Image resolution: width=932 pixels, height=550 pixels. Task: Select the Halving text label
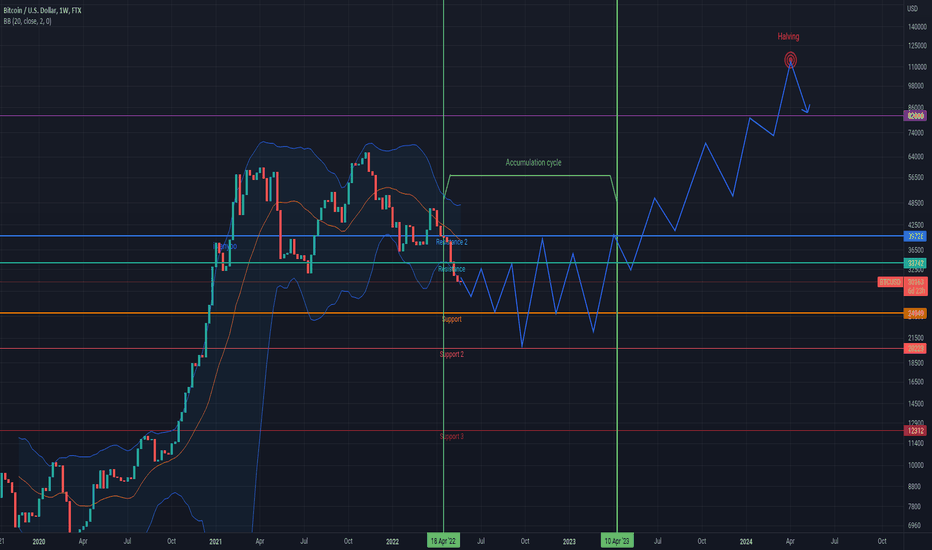point(788,36)
